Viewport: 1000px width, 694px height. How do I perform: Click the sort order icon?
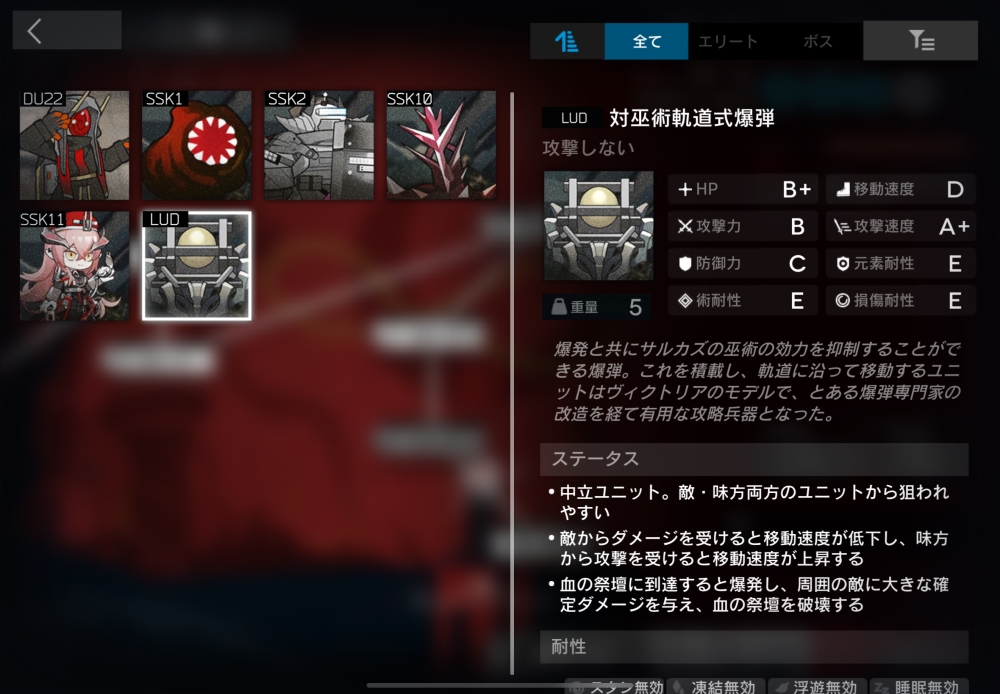click(566, 41)
